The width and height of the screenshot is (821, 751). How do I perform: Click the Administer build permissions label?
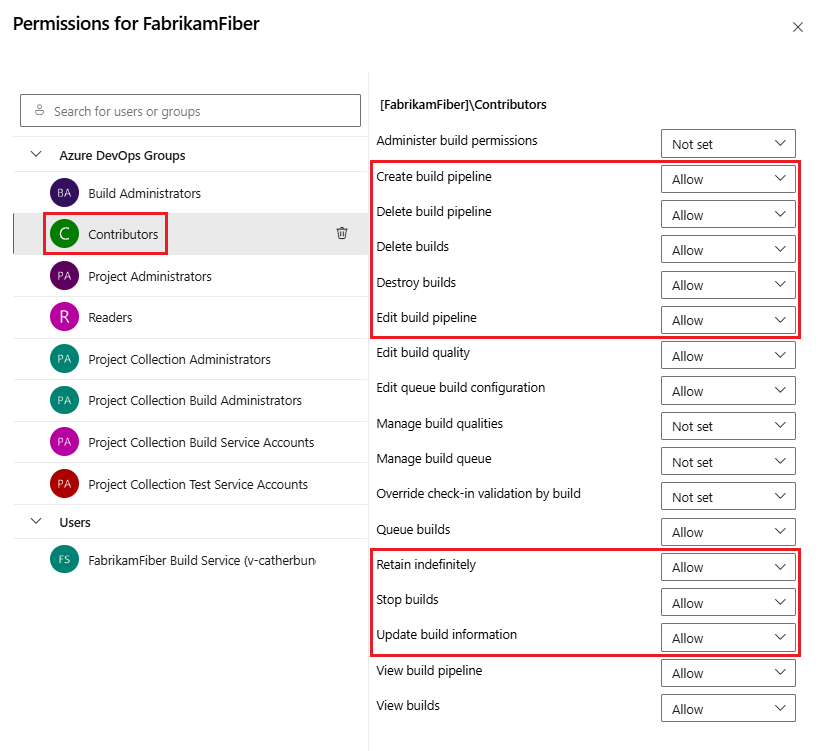457,140
